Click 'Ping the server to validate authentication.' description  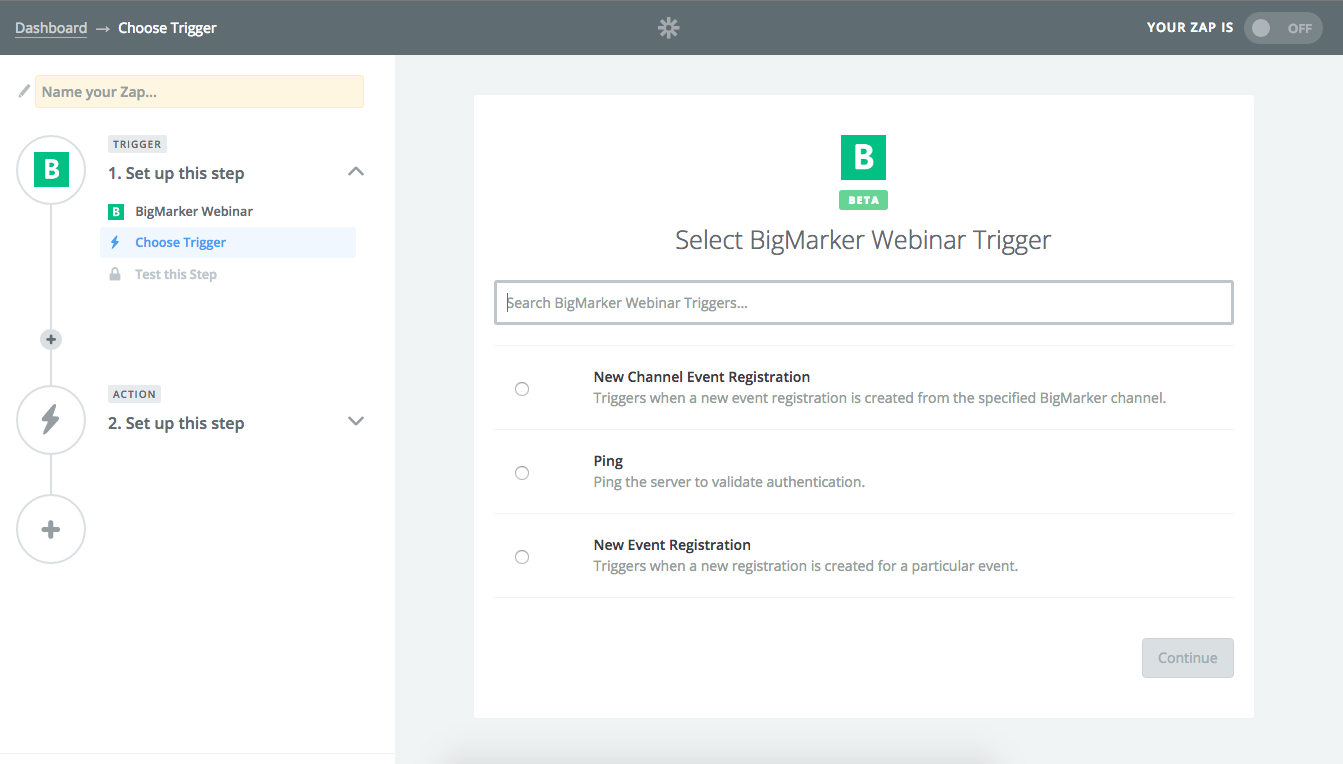pos(729,482)
